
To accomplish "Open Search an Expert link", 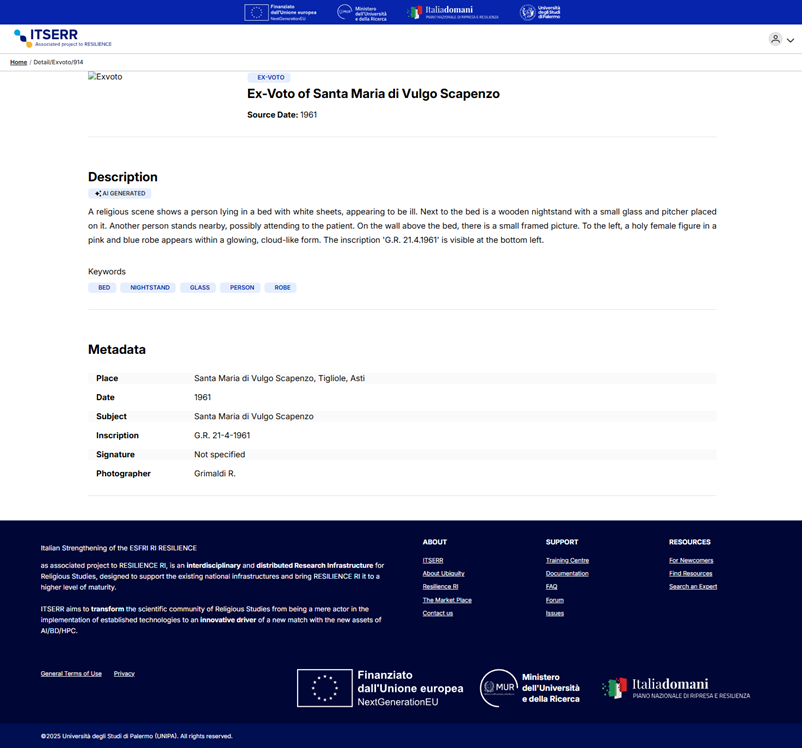I will point(692,587).
